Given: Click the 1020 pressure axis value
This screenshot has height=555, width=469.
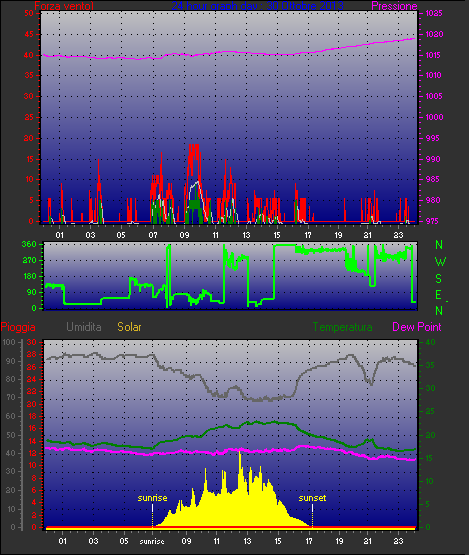Looking at the screenshot, I should pos(434,35).
